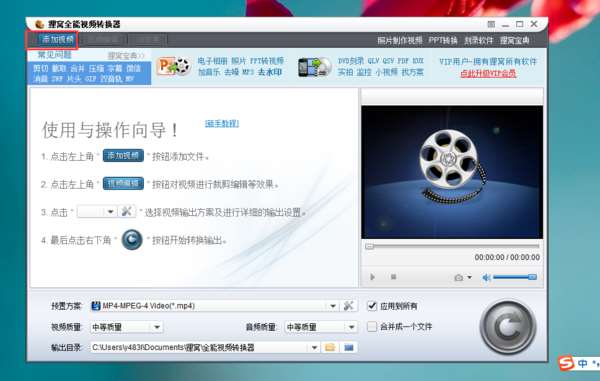Open preset settings wrench icon
Screen dimensions: 600x381
point(348,306)
